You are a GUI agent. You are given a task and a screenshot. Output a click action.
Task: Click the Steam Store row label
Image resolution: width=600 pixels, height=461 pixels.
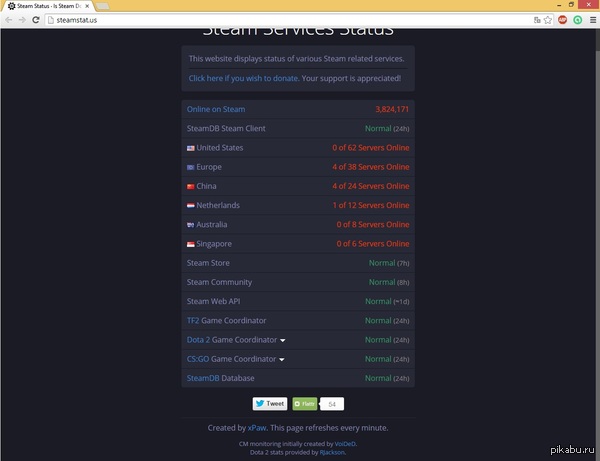pos(208,263)
